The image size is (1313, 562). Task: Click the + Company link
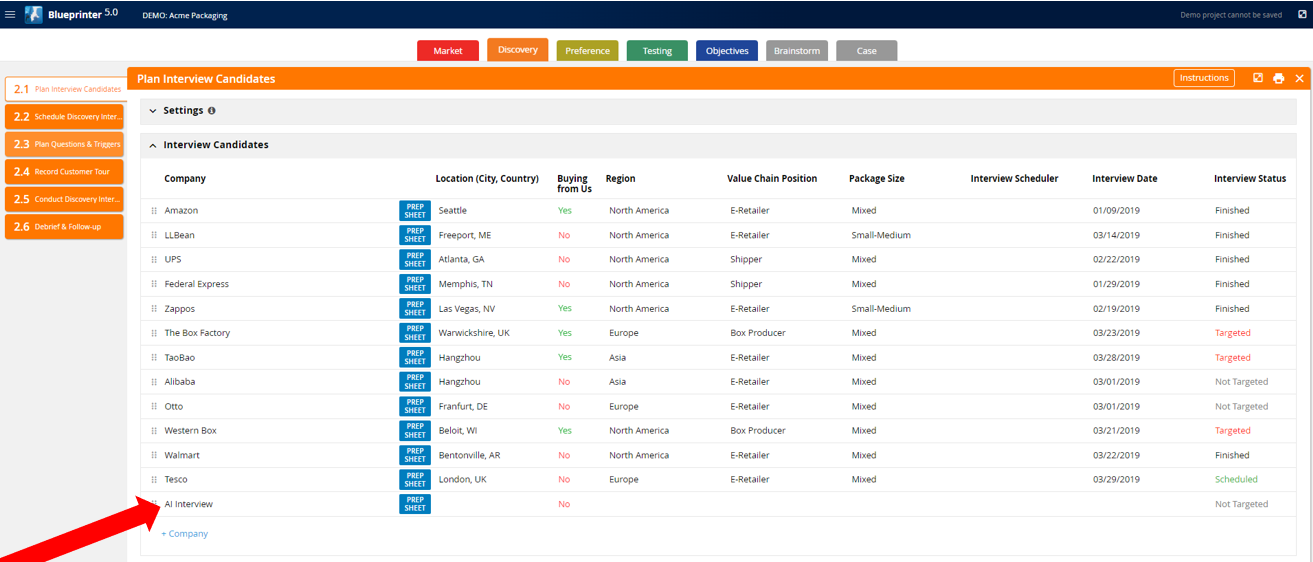pos(185,534)
